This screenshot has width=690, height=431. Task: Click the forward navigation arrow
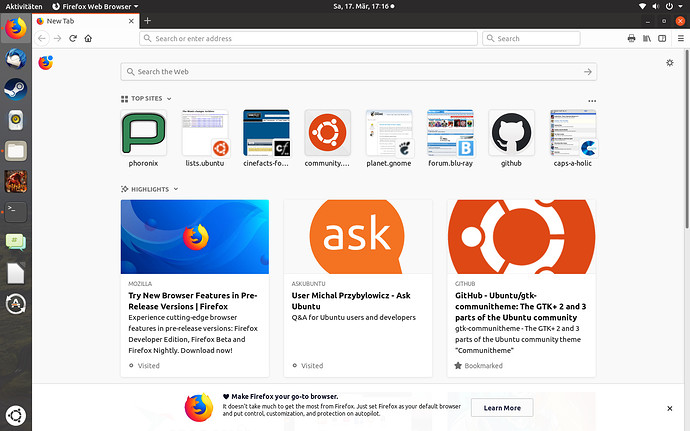[x=58, y=38]
